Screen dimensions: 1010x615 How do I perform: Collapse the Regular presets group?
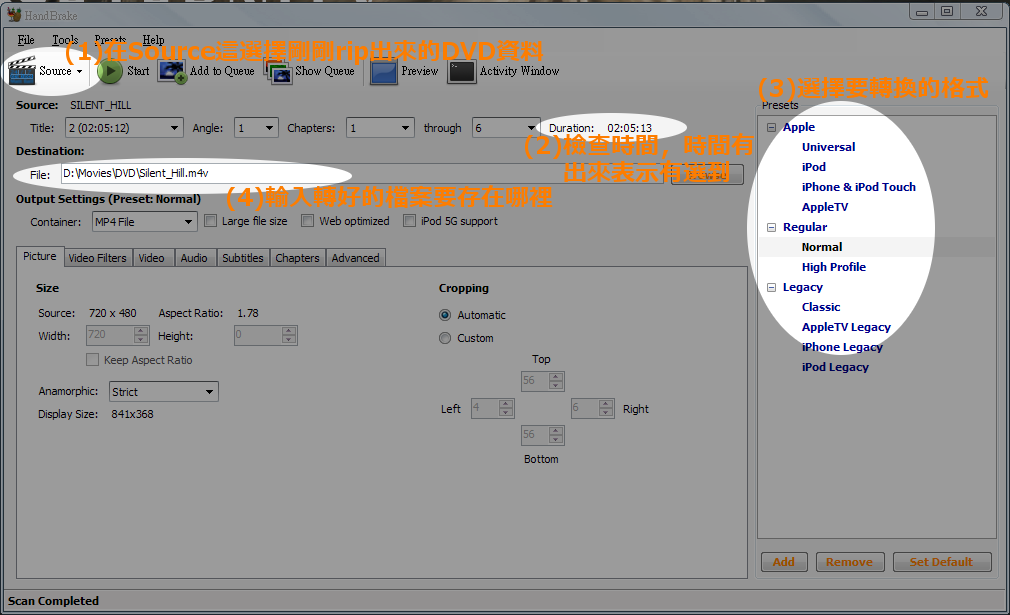tap(772, 227)
